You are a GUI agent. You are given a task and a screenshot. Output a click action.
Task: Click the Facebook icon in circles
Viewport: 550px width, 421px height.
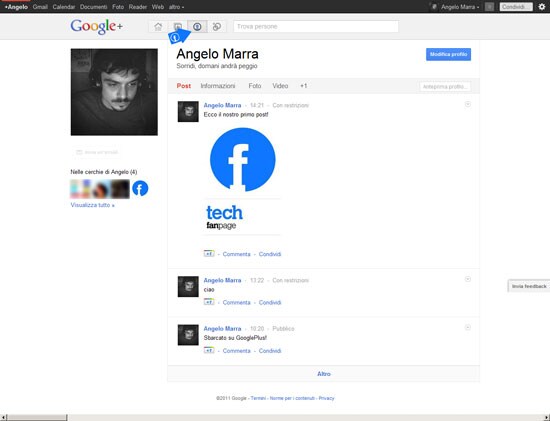point(140,188)
